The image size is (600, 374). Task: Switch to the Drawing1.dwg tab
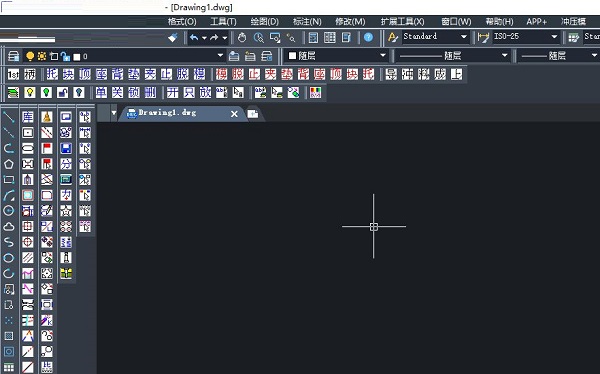167,113
